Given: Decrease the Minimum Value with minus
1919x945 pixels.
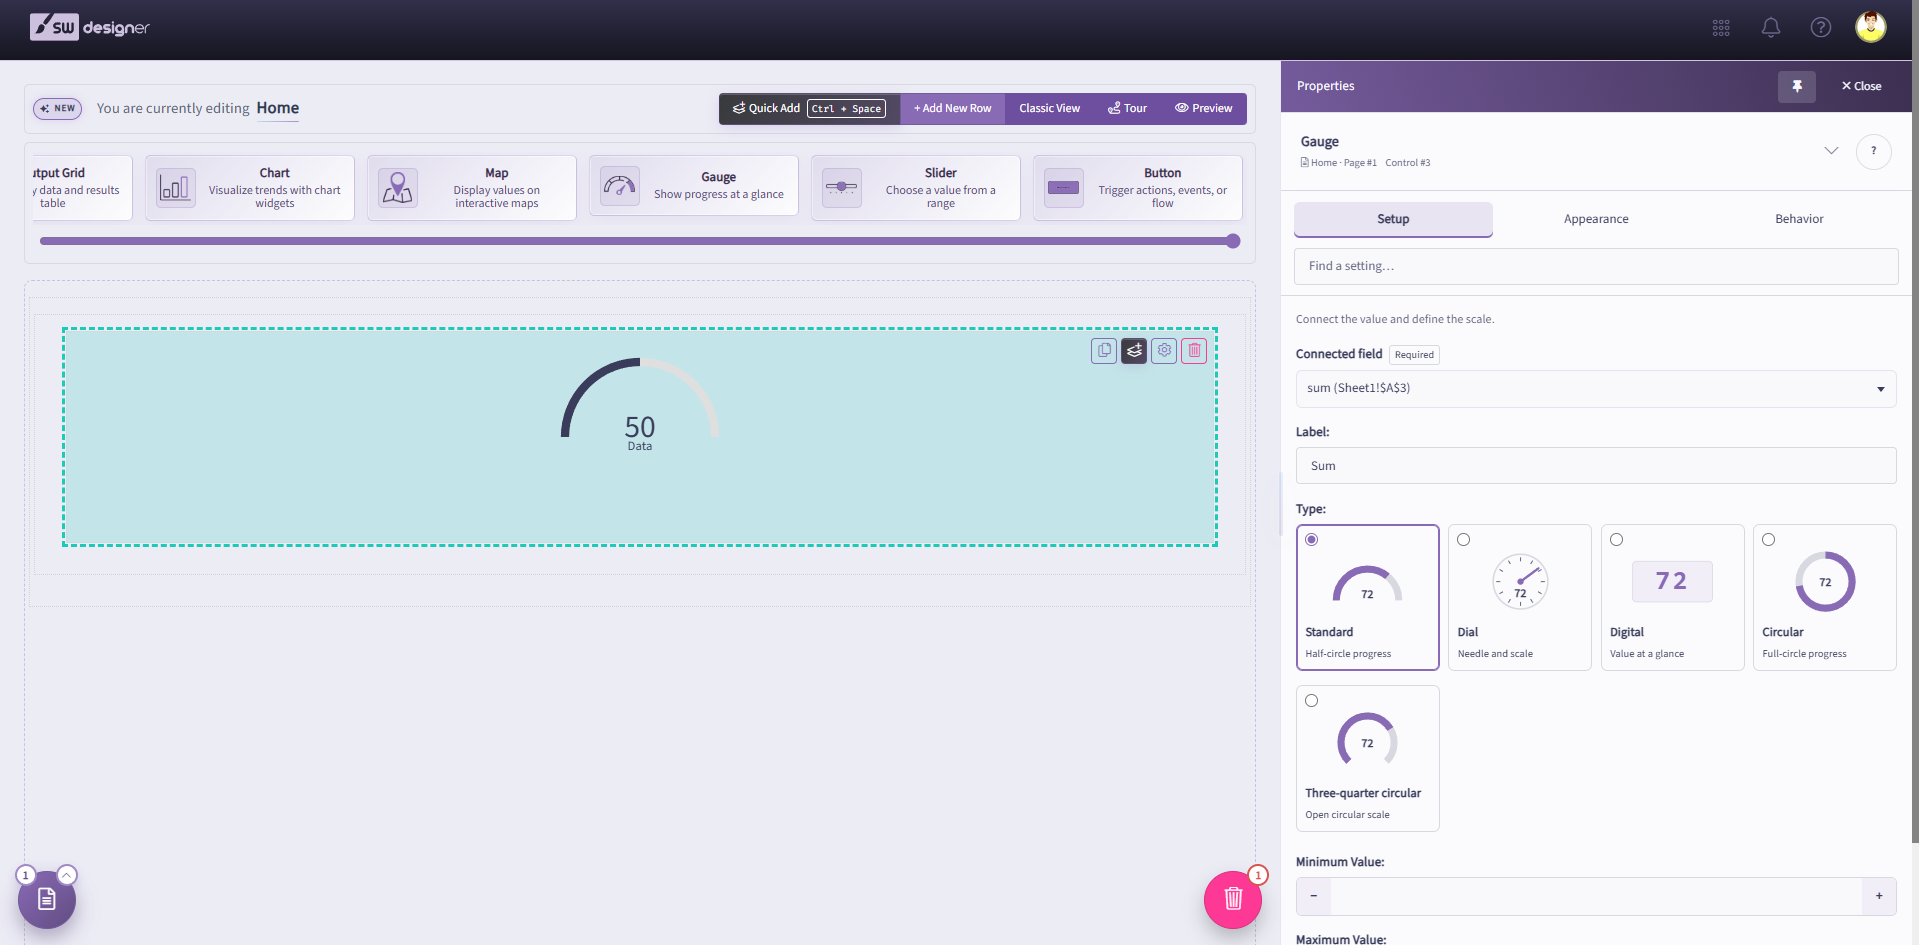Looking at the screenshot, I should [1314, 896].
